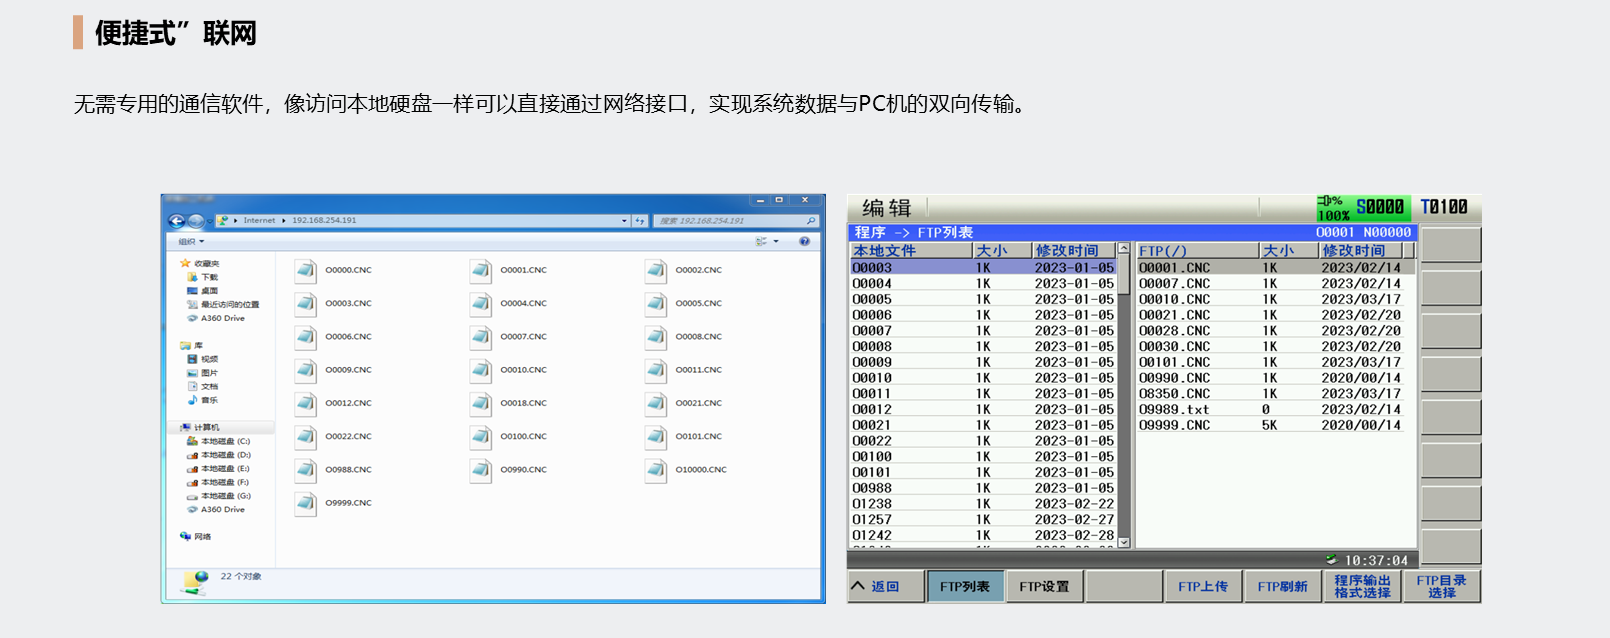Viewport: 1610px width, 638px height.
Task: Click the O9999.CNC file icon
Action: pos(306,503)
